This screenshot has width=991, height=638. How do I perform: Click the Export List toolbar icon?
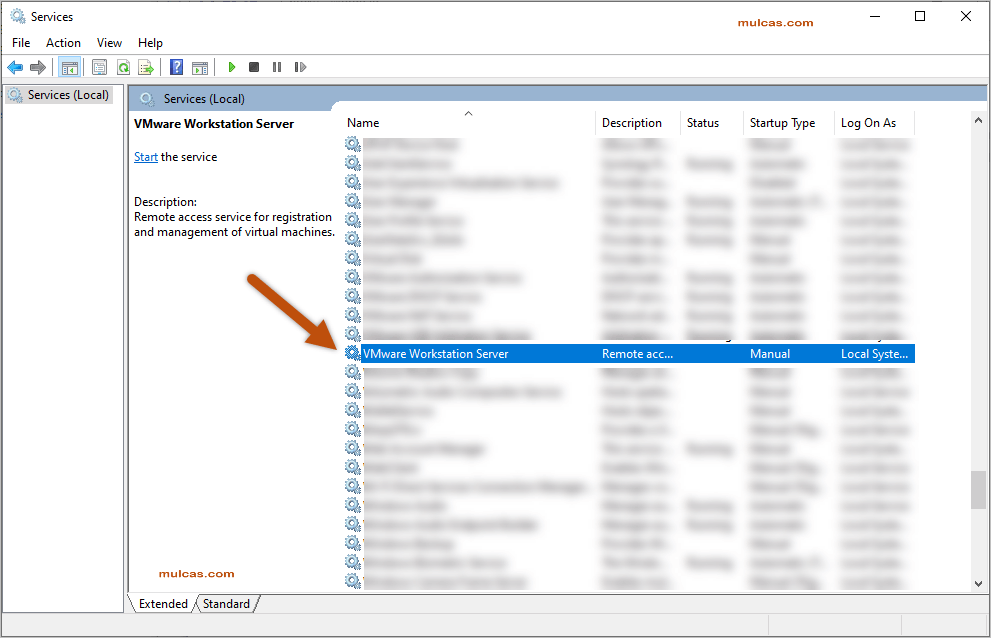(146, 67)
